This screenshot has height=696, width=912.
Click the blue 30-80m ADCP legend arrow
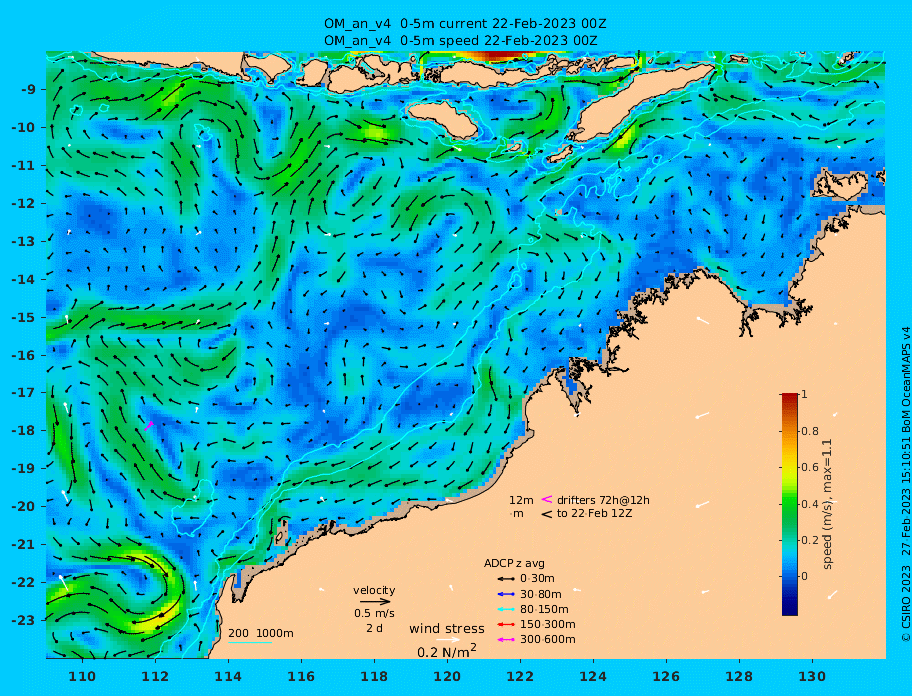point(506,594)
